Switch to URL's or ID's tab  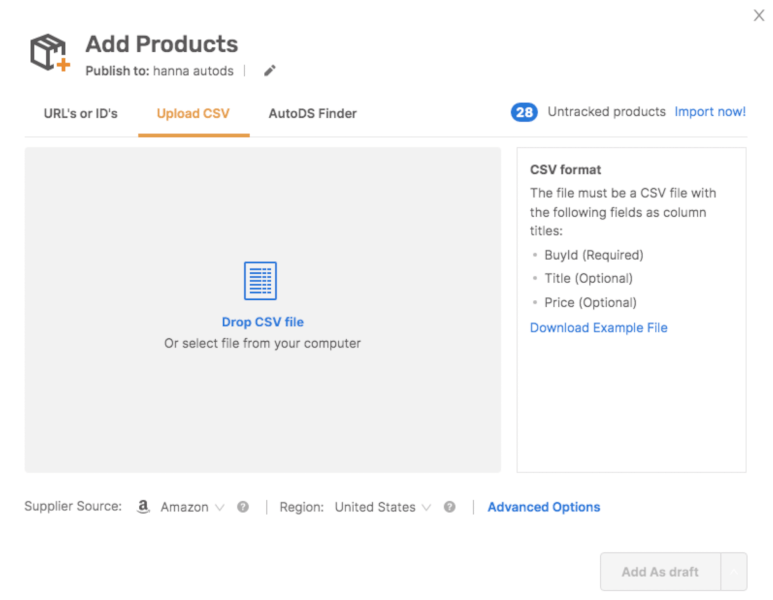coord(81,113)
